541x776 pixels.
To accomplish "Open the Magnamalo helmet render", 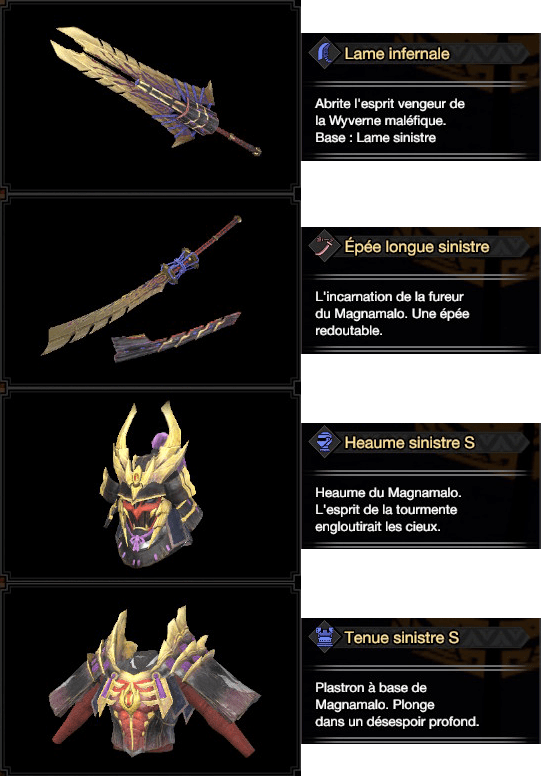I will point(151,485).
